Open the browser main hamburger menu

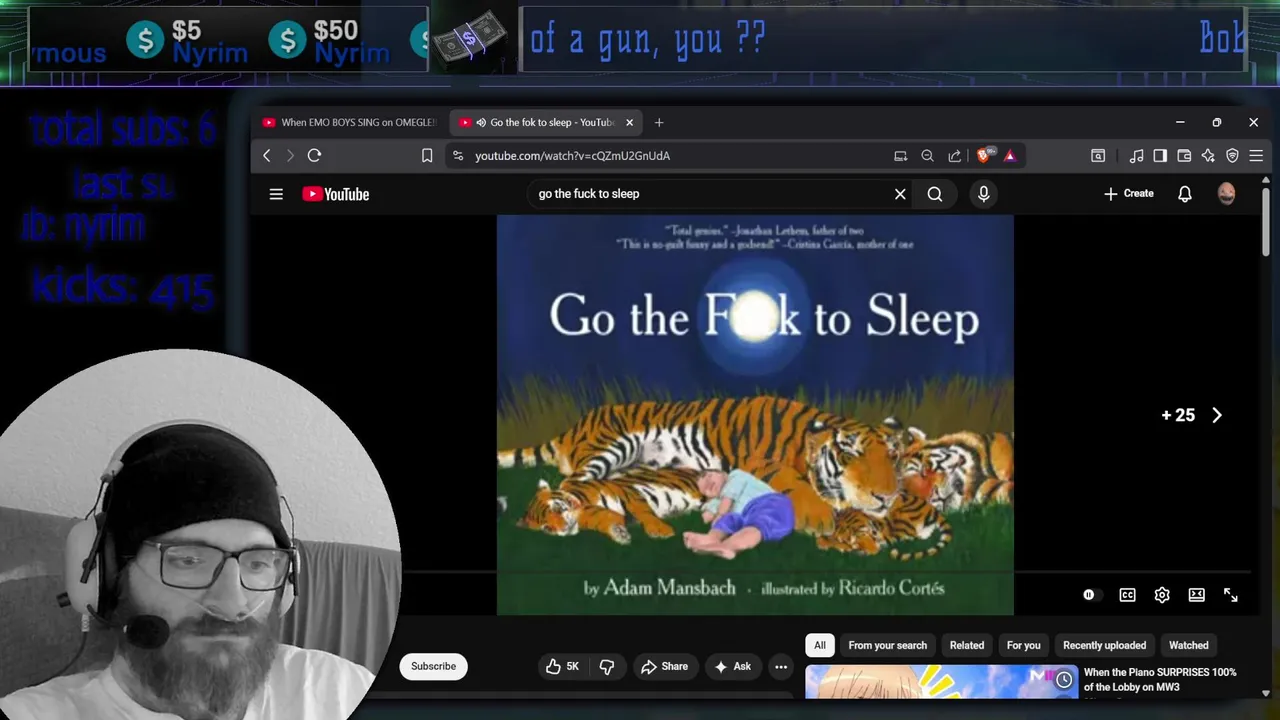pos(1256,155)
